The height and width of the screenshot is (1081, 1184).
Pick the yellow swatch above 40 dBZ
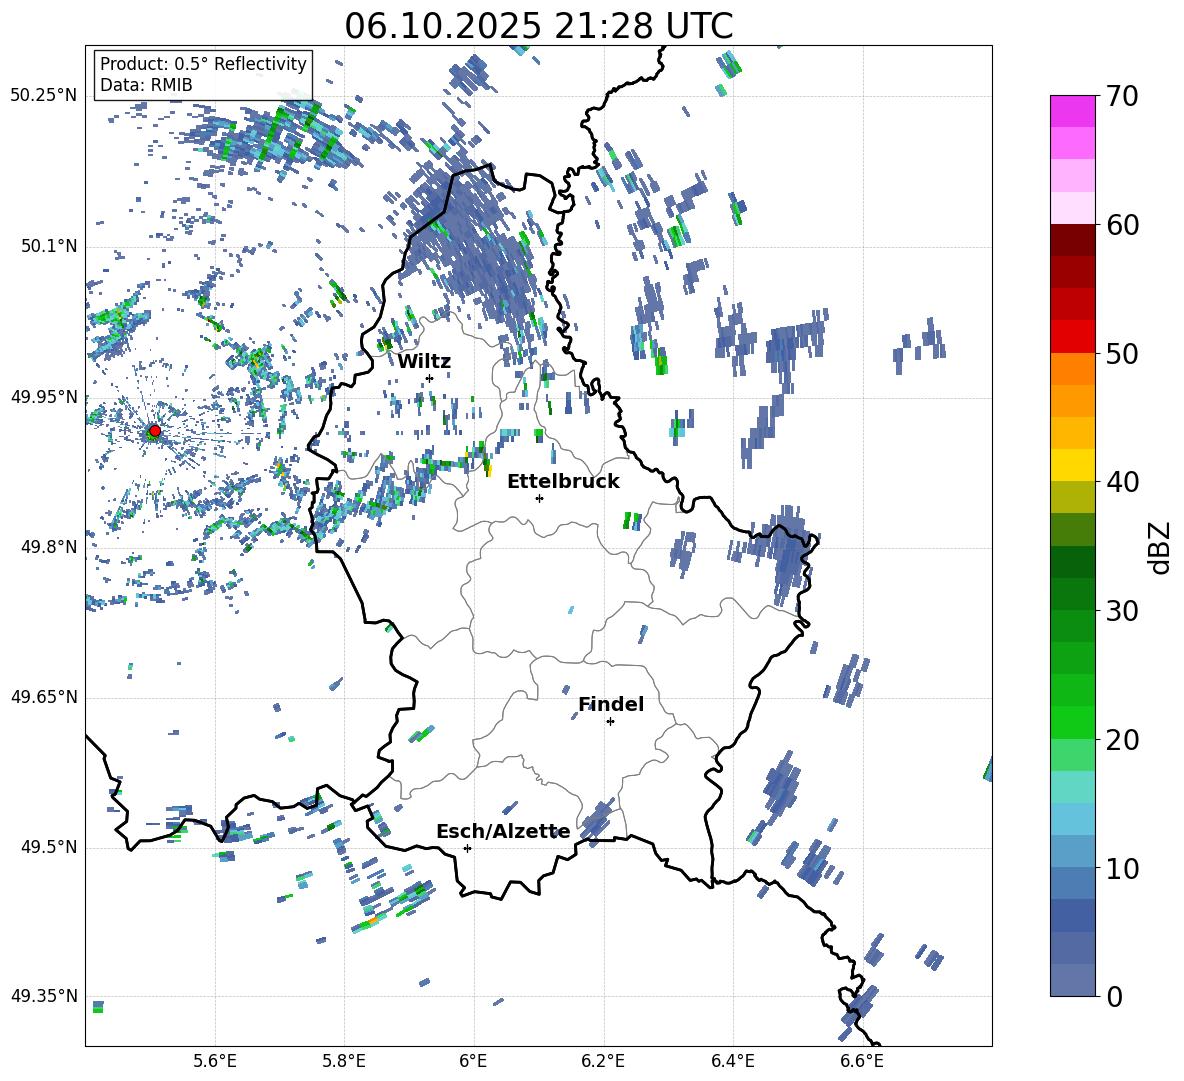click(x=1073, y=465)
